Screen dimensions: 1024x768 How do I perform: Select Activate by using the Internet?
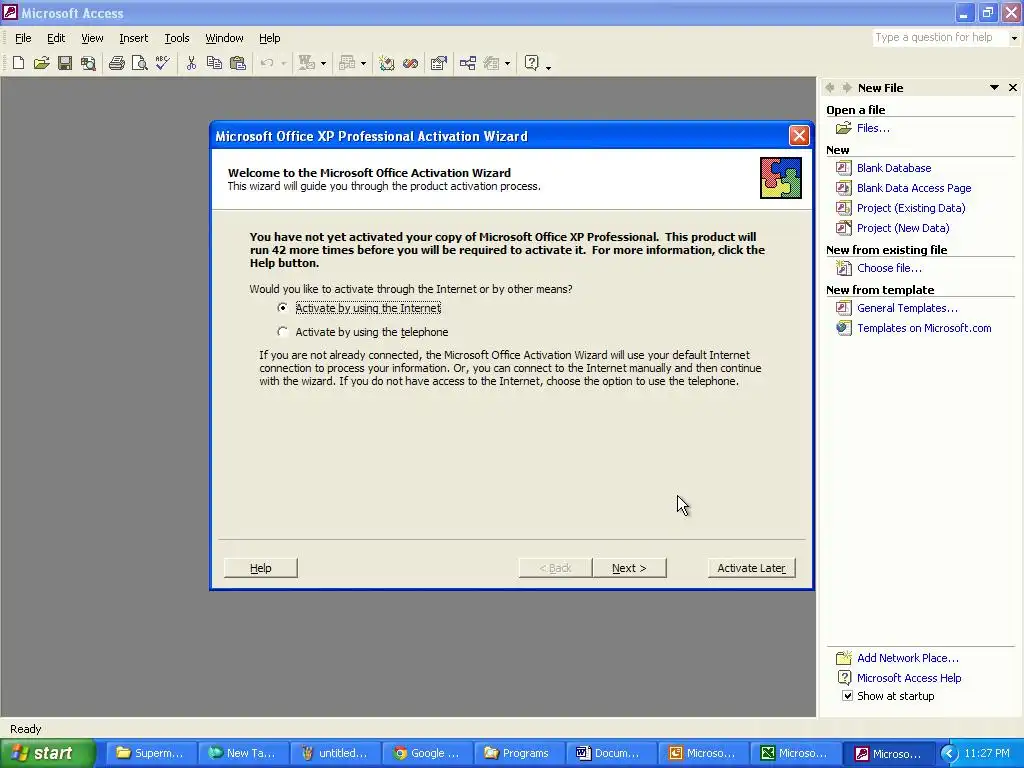point(282,308)
